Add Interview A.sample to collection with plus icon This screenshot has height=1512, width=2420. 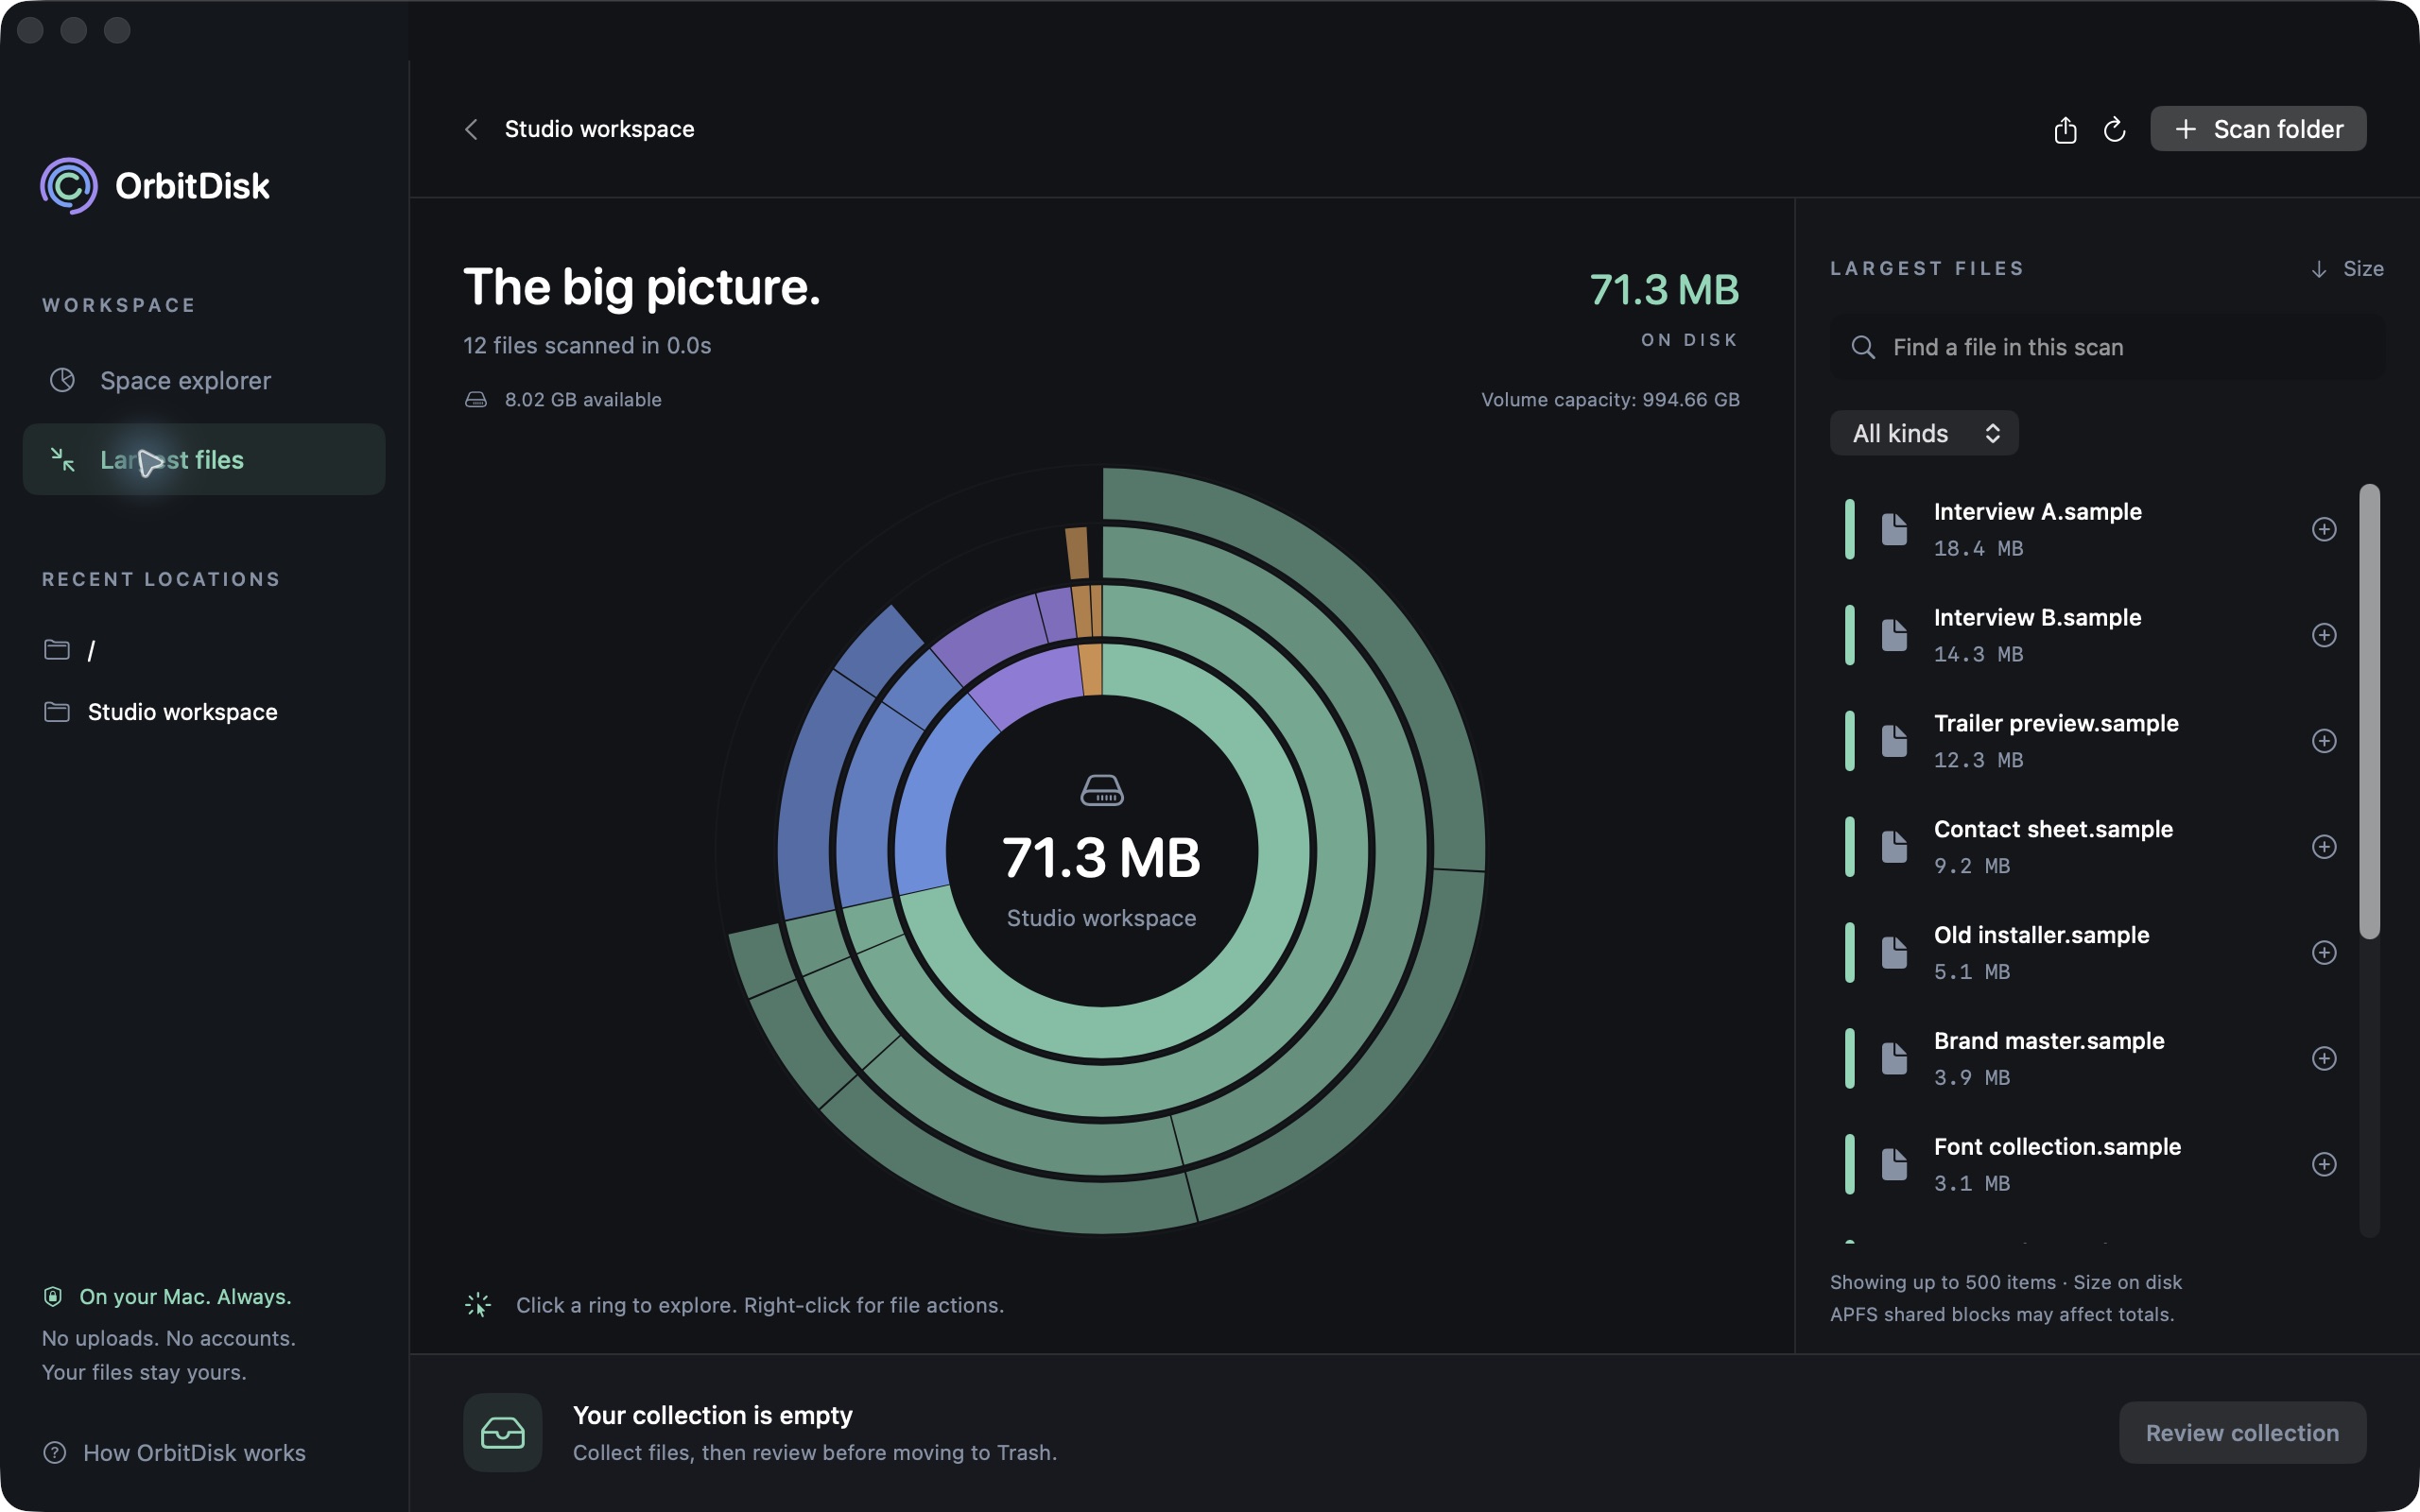coord(2324,529)
